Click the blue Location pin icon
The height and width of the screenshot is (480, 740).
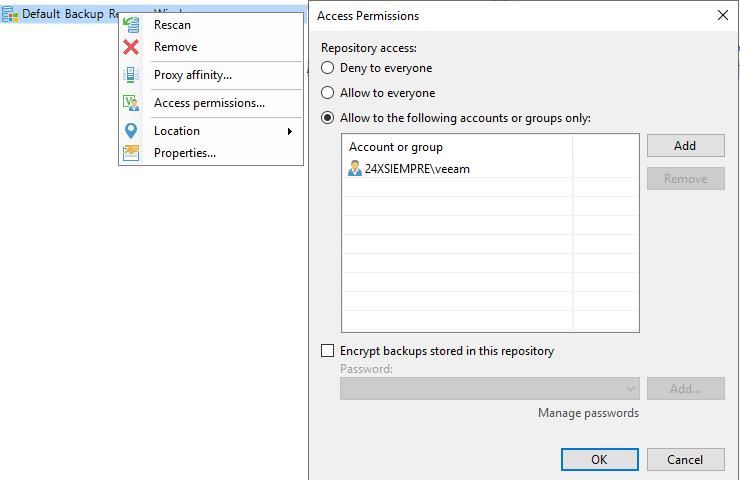pos(131,131)
